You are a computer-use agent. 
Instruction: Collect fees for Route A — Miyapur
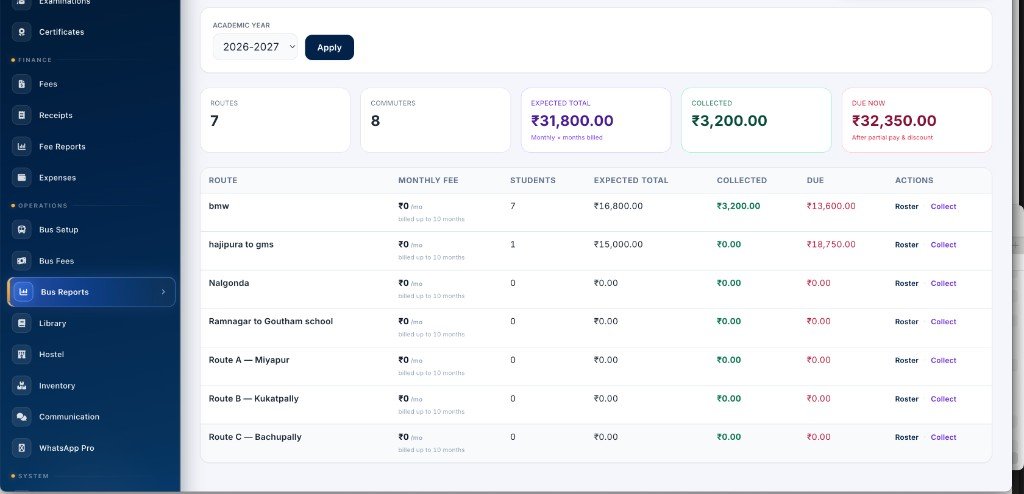click(943, 361)
